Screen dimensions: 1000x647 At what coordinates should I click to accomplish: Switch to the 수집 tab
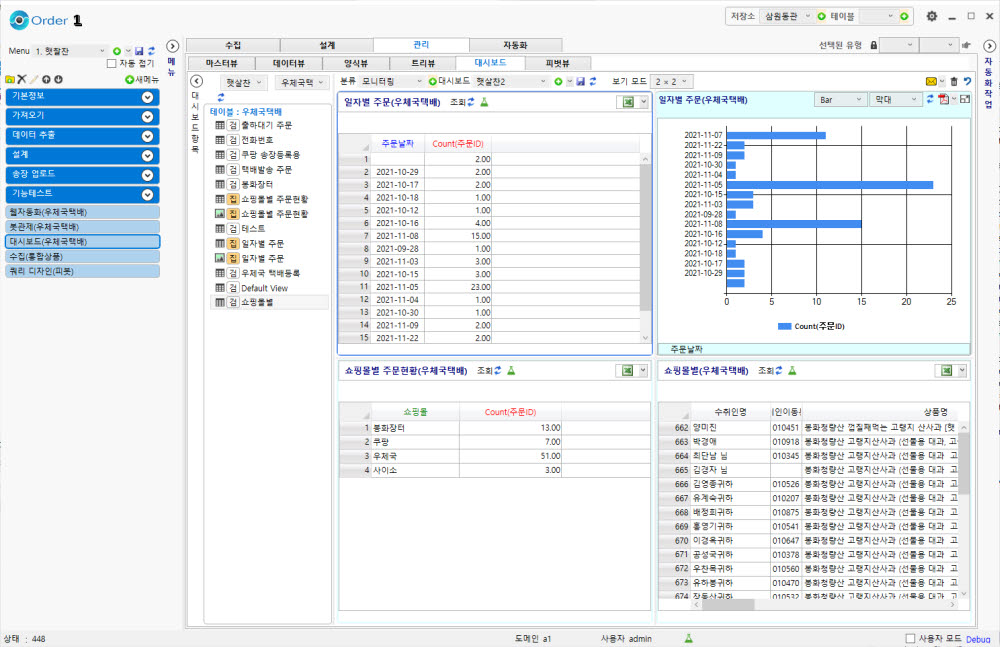(x=233, y=45)
